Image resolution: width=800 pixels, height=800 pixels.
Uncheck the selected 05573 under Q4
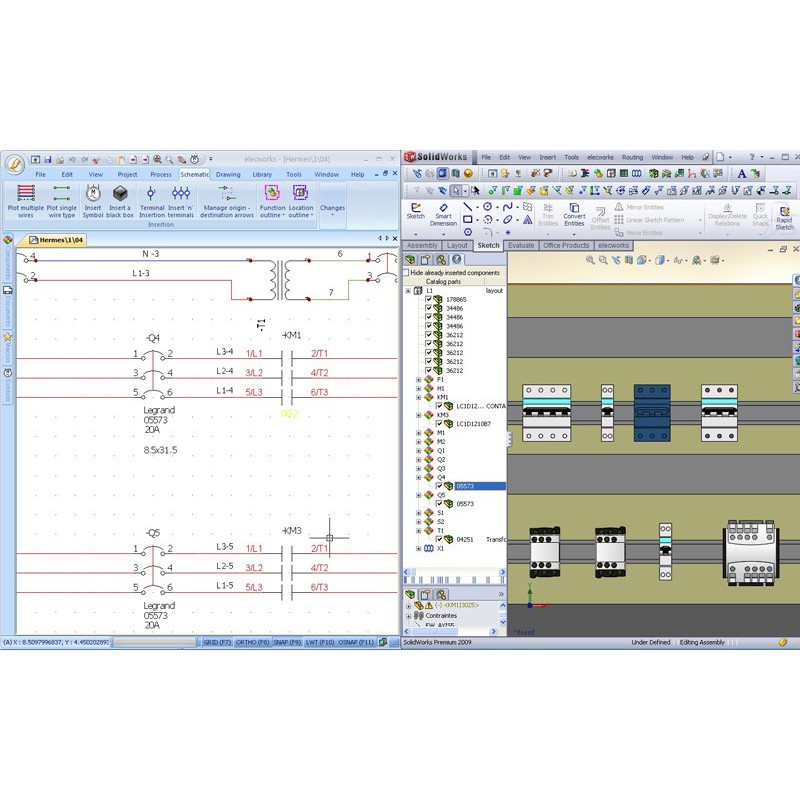point(439,486)
